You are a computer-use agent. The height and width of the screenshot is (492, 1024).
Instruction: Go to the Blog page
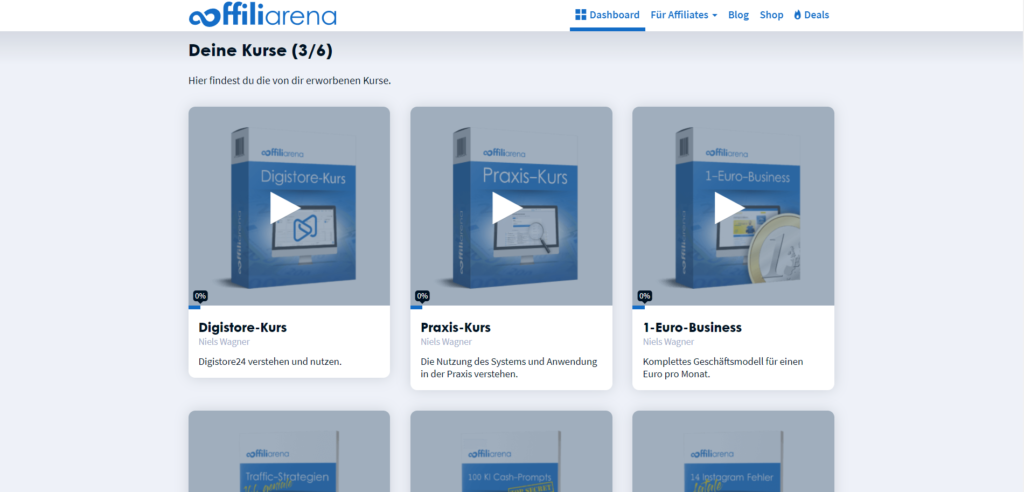click(738, 15)
